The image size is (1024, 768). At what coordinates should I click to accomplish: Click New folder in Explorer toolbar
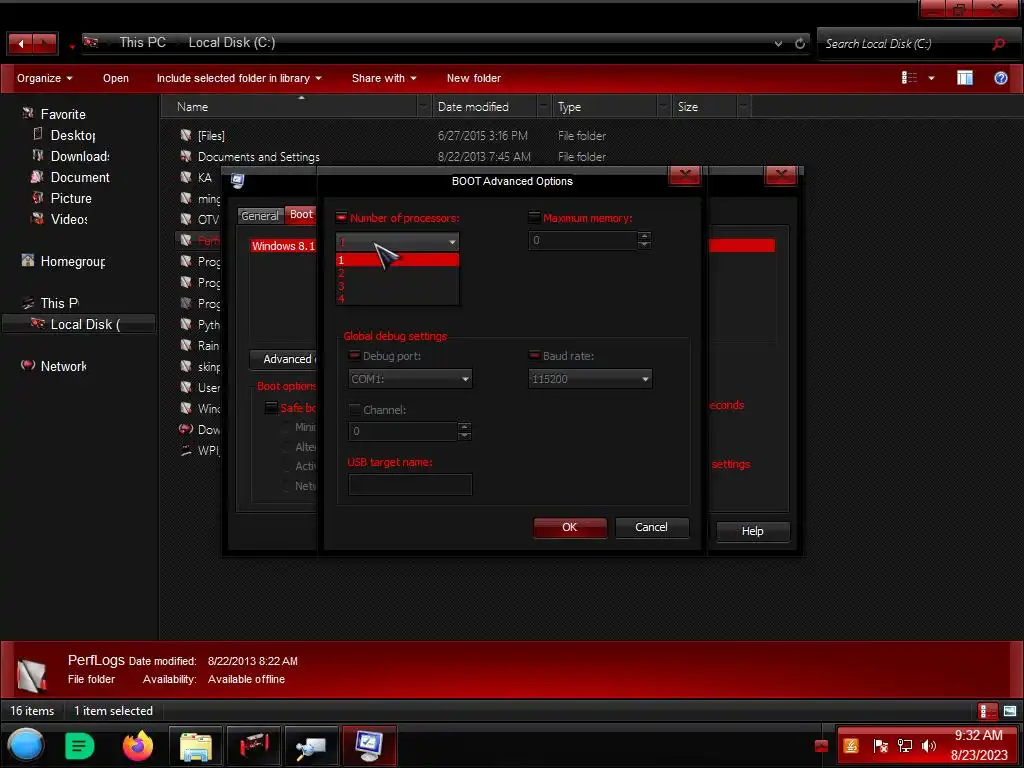coord(473,78)
